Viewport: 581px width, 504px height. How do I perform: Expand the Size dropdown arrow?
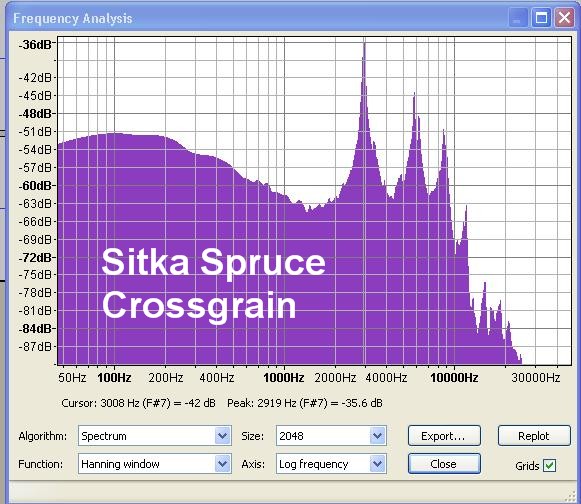pos(377,436)
